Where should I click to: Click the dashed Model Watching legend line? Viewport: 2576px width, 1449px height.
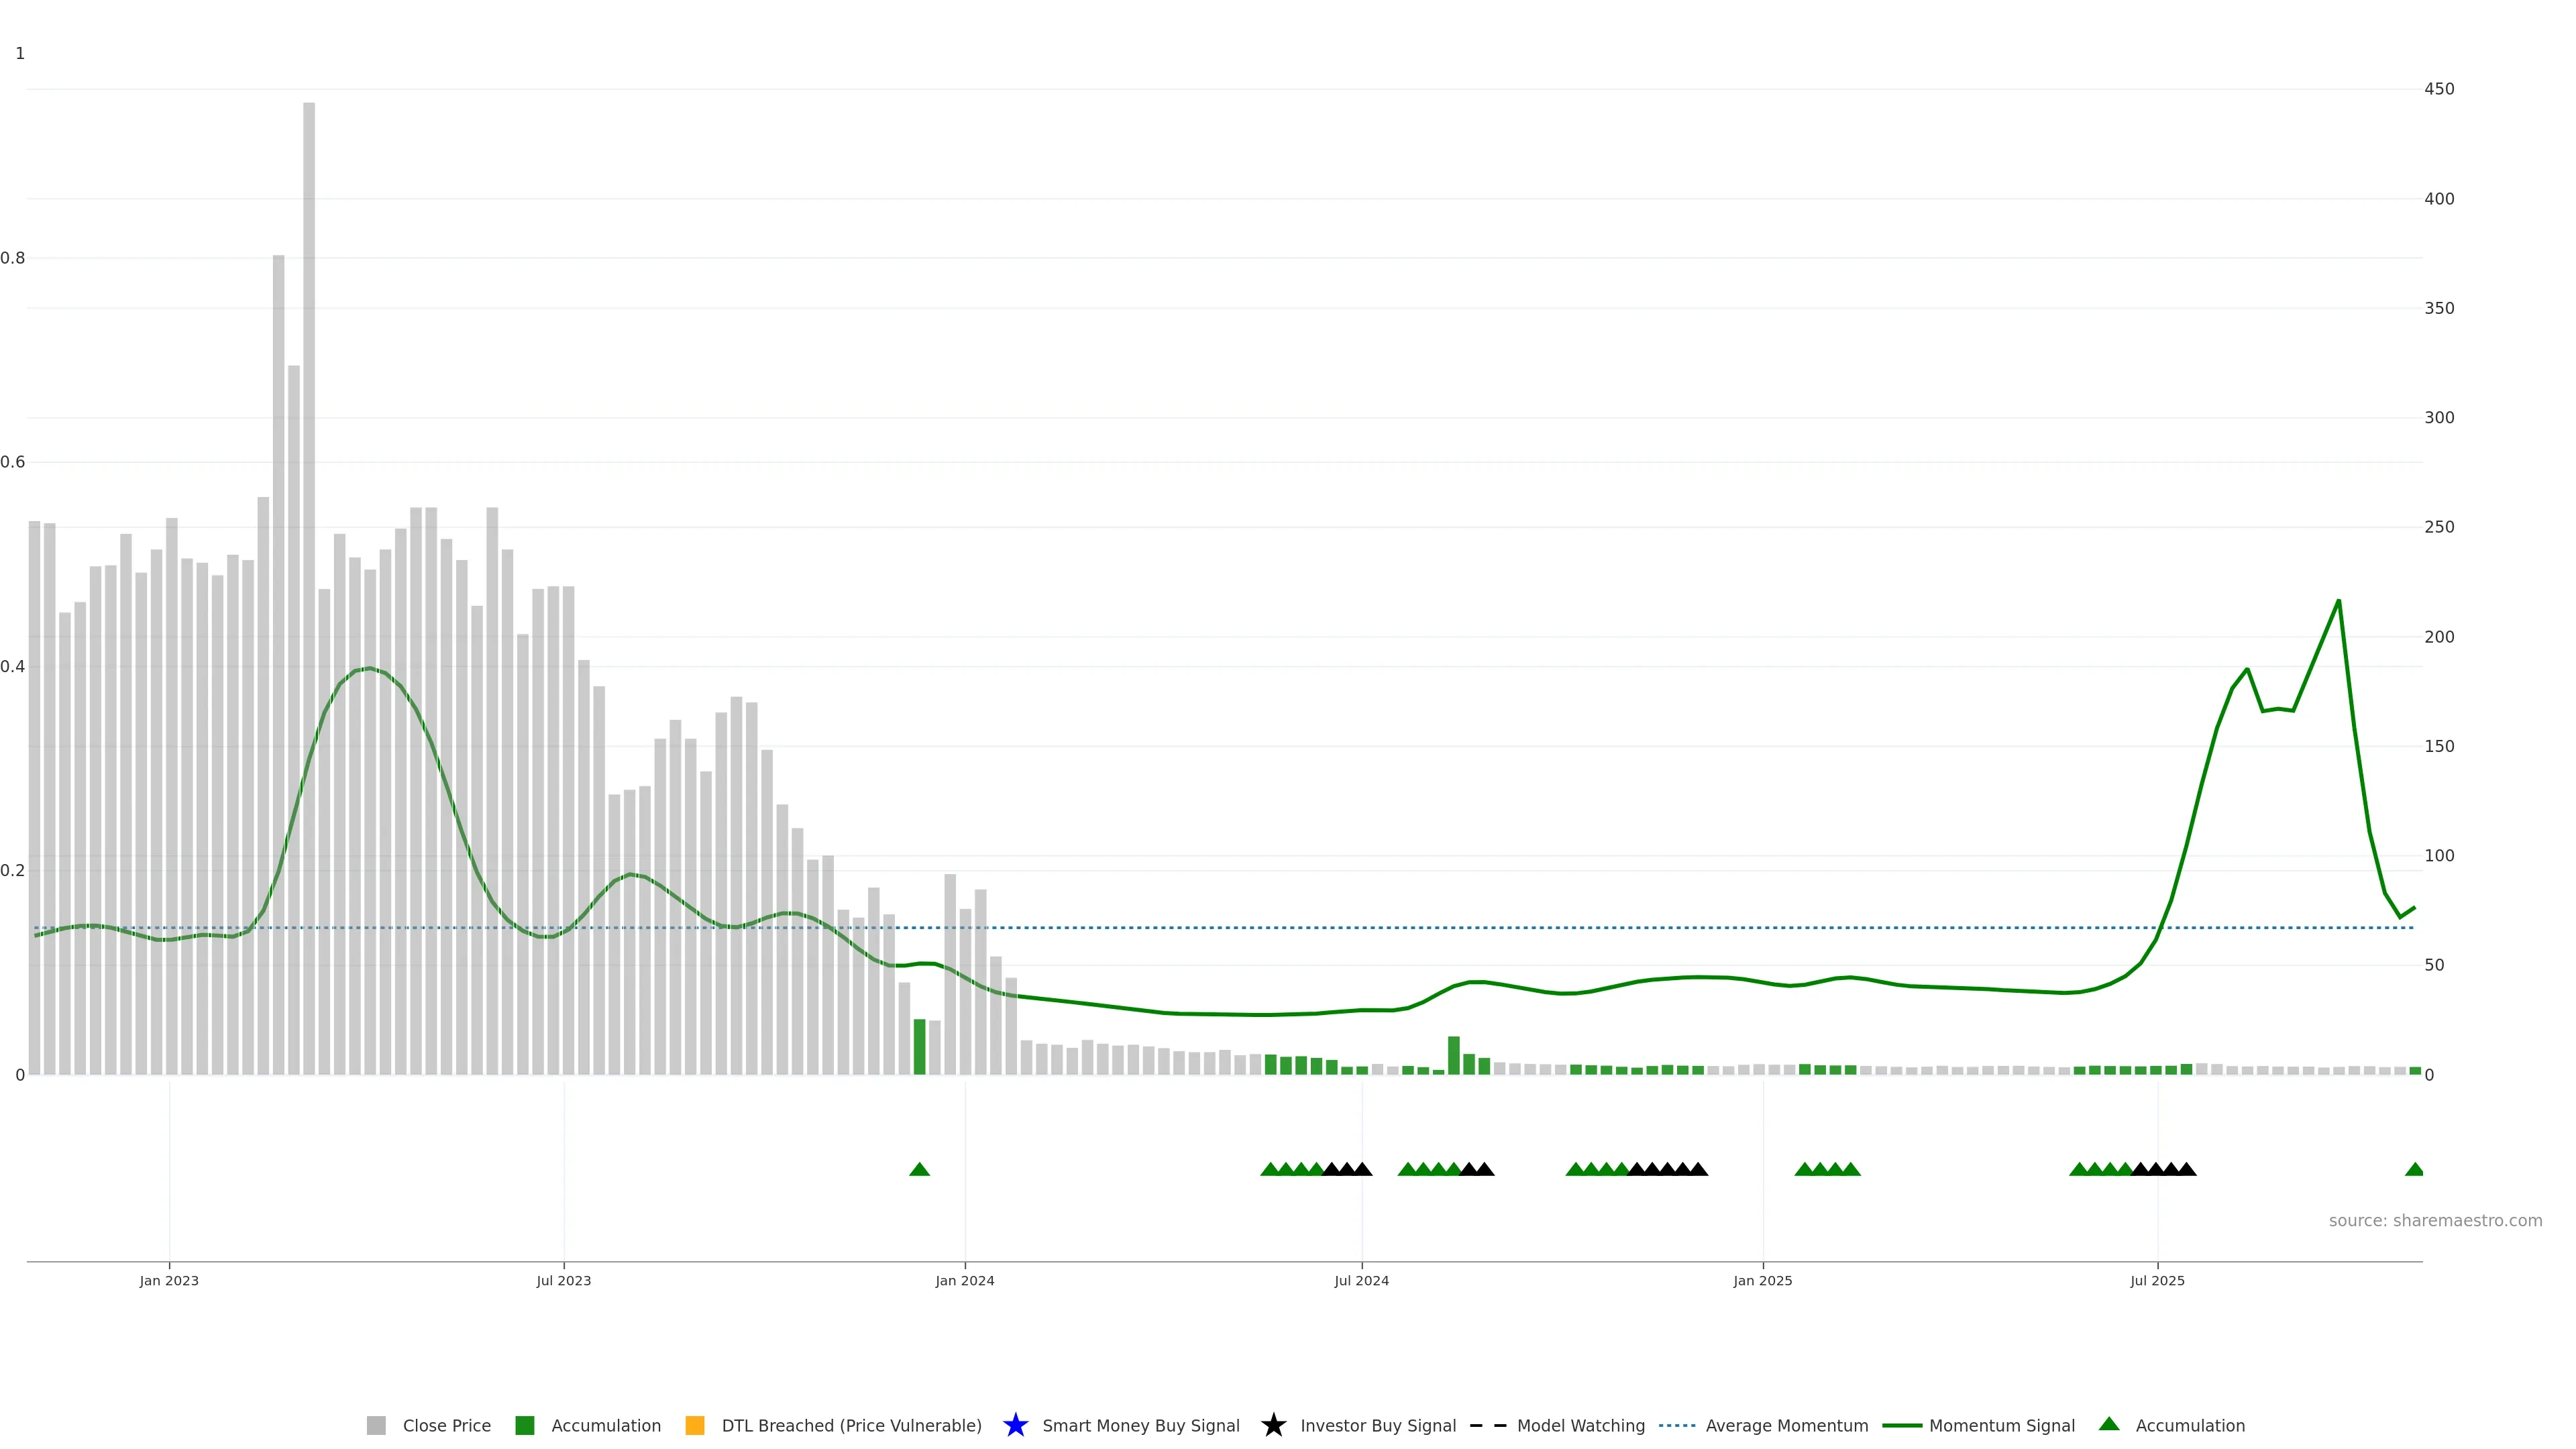[1487, 1425]
